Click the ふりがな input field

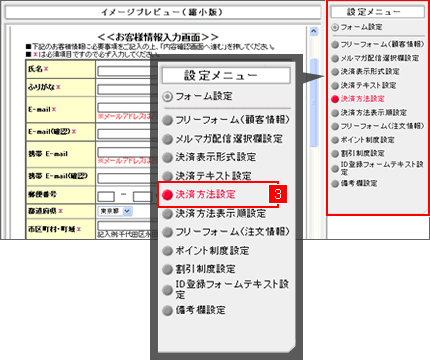point(124,89)
